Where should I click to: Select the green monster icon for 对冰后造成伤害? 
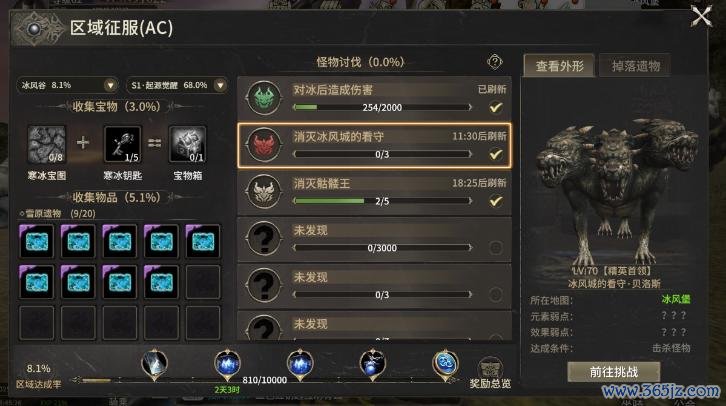pos(264,97)
